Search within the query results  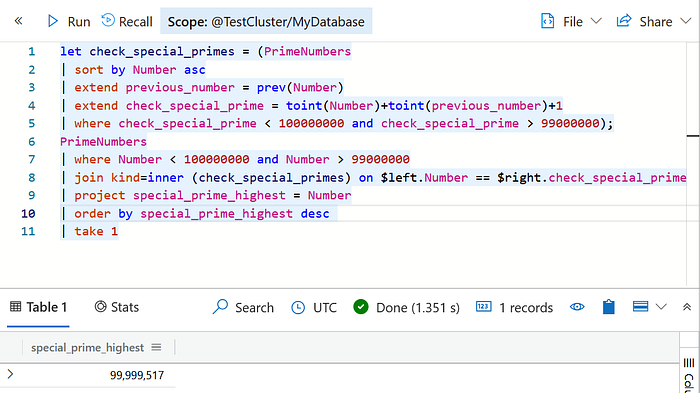243,307
